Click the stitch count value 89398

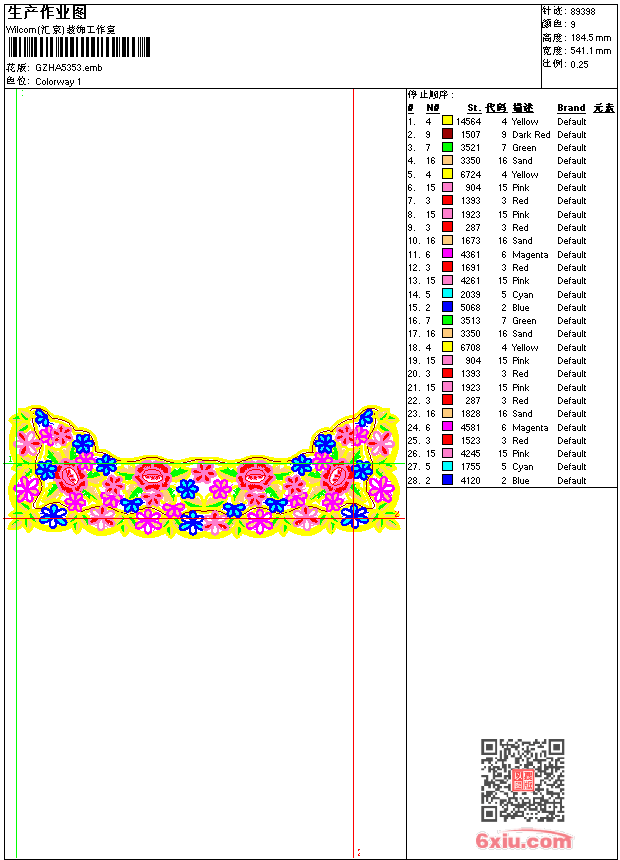click(583, 12)
